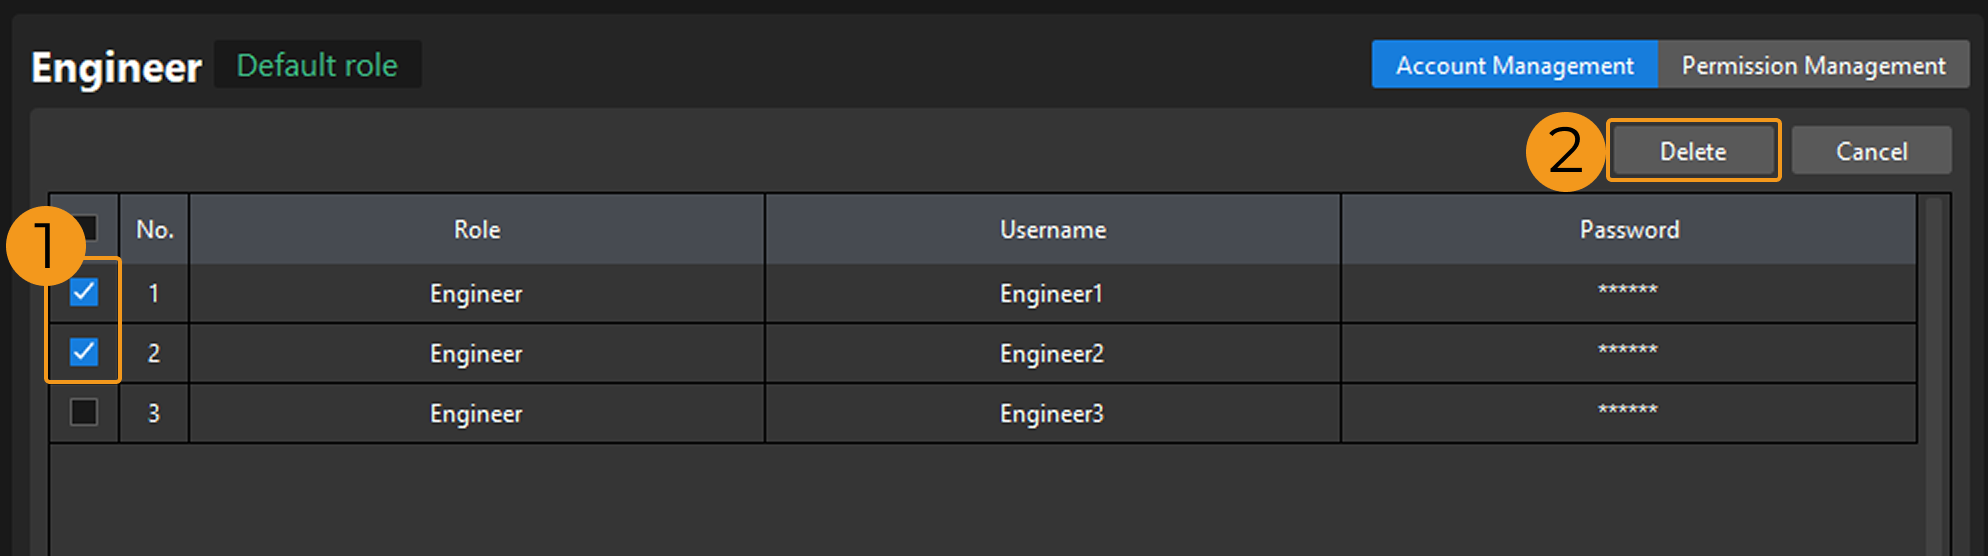Click the Role column header
Viewport: 1988px width, 556px height.
point(477,230)
